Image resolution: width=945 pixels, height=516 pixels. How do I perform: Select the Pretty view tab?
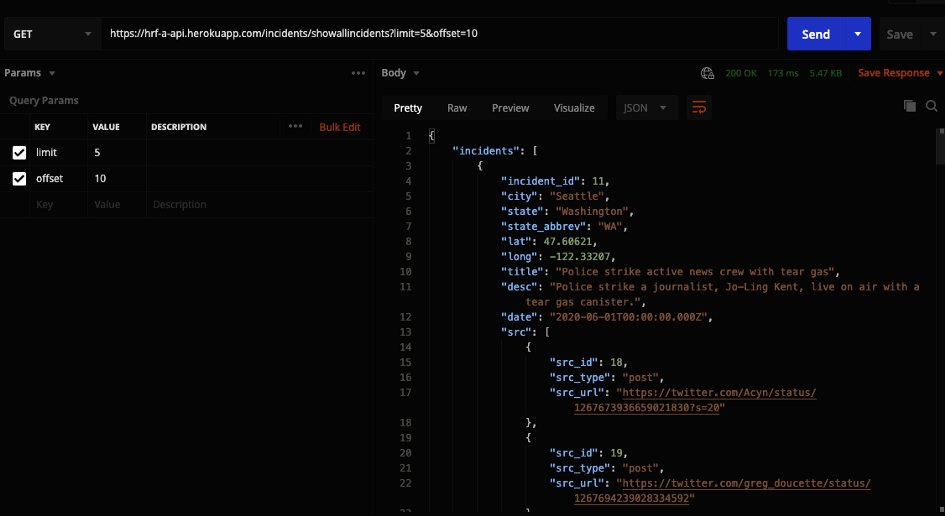[x=408, y=108]
